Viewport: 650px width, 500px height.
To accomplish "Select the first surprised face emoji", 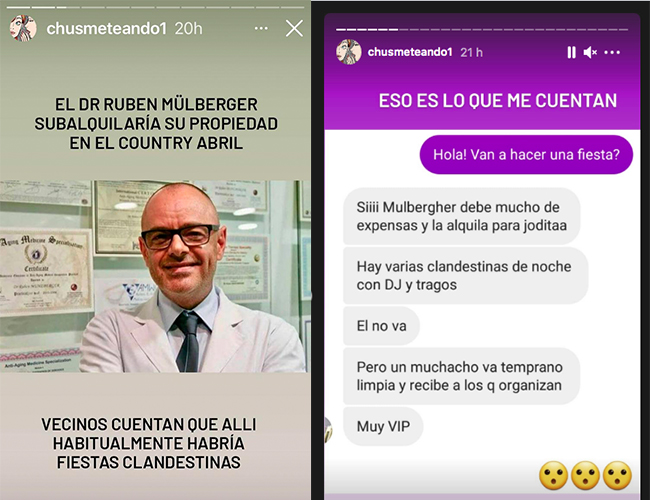I will point(553,475).
